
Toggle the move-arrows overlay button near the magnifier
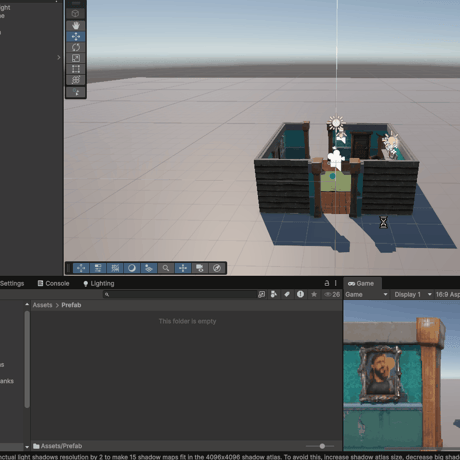183,268
